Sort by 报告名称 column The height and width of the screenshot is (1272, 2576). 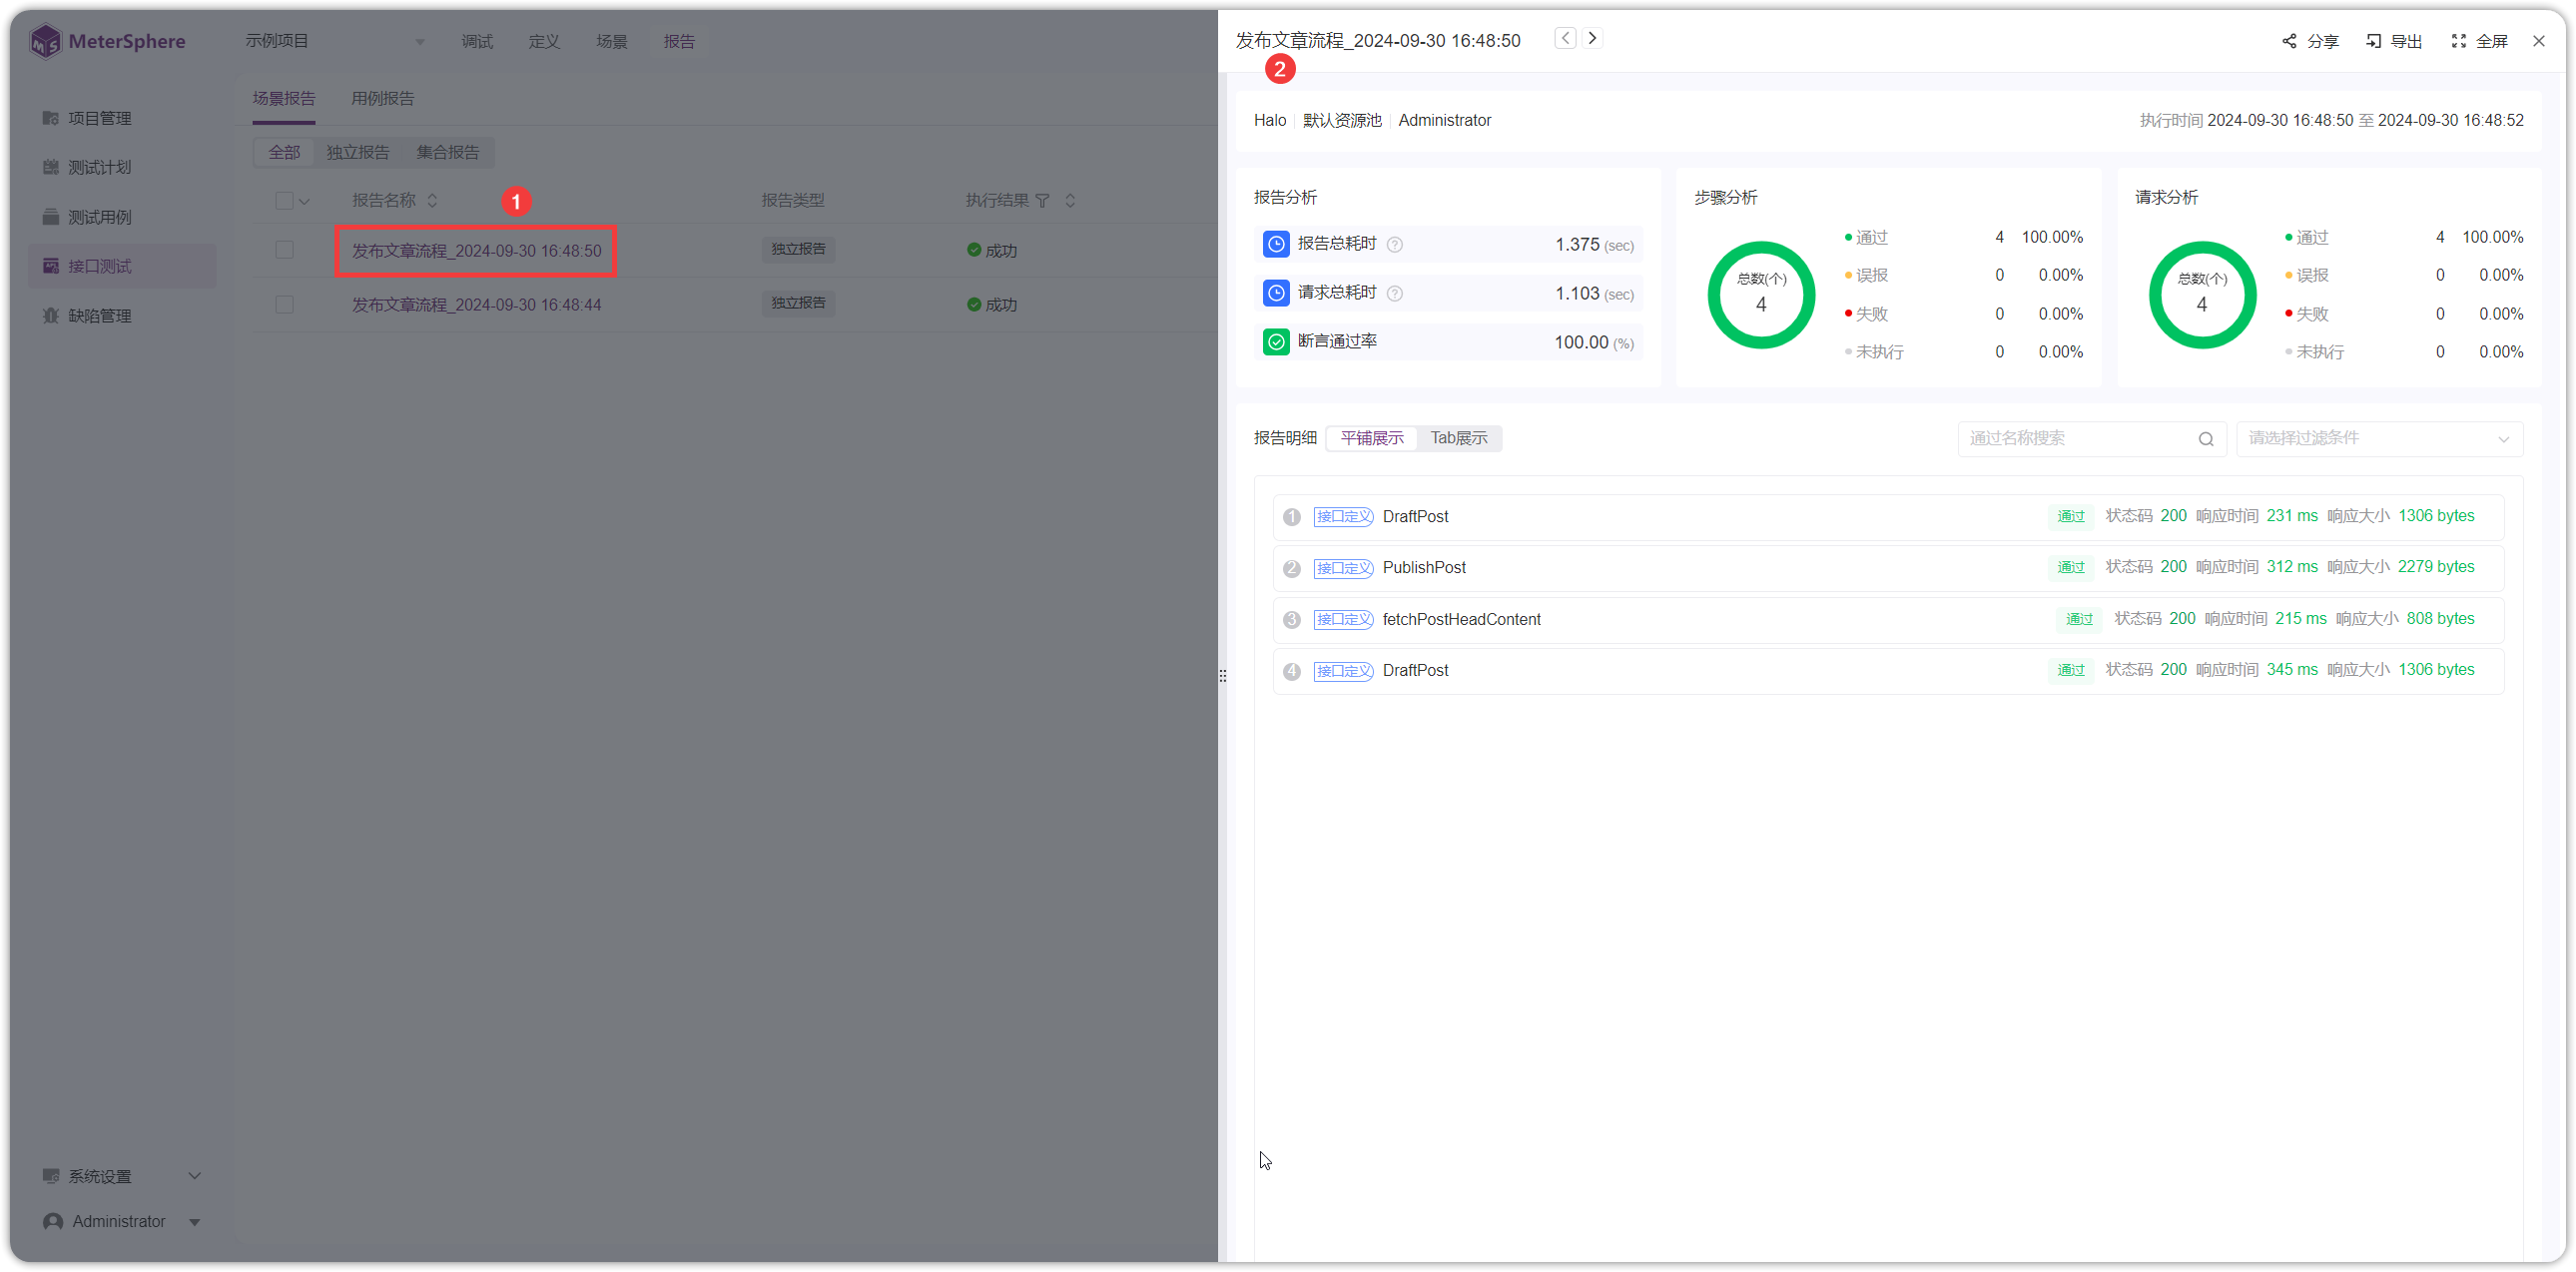click(433, 201)
